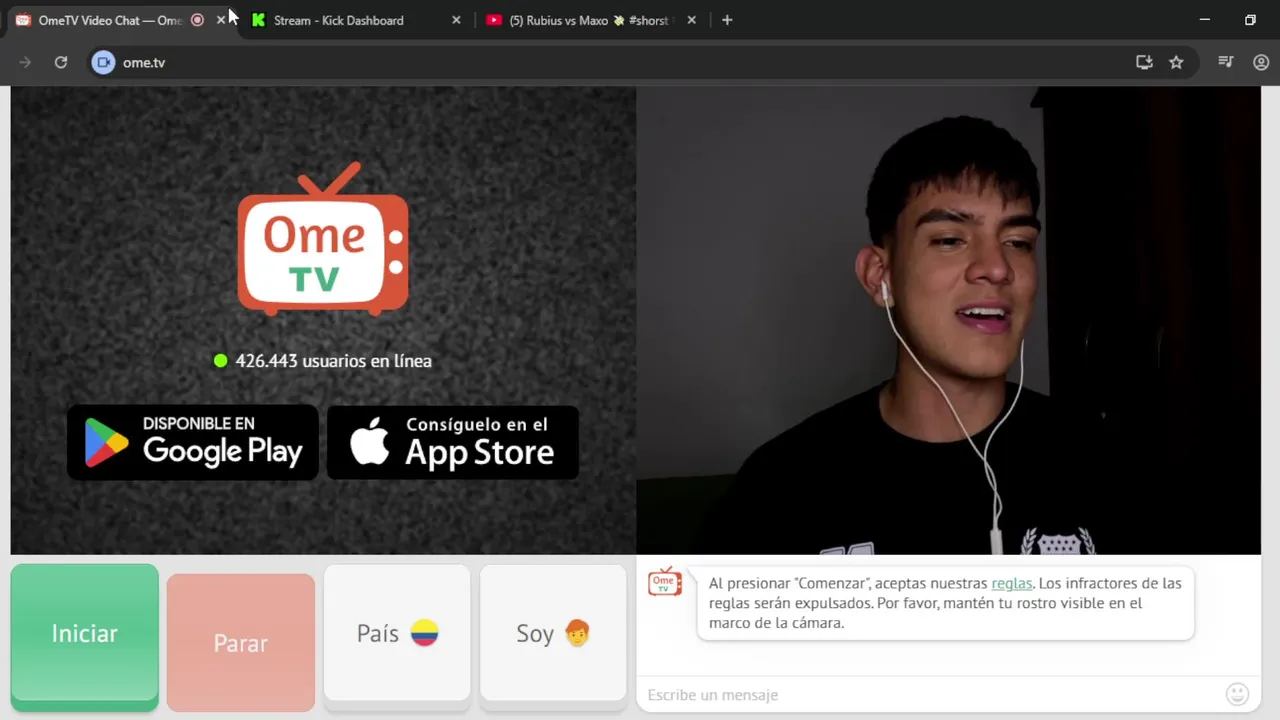Click the Colombia flag icon

click(x=424, y=633)
